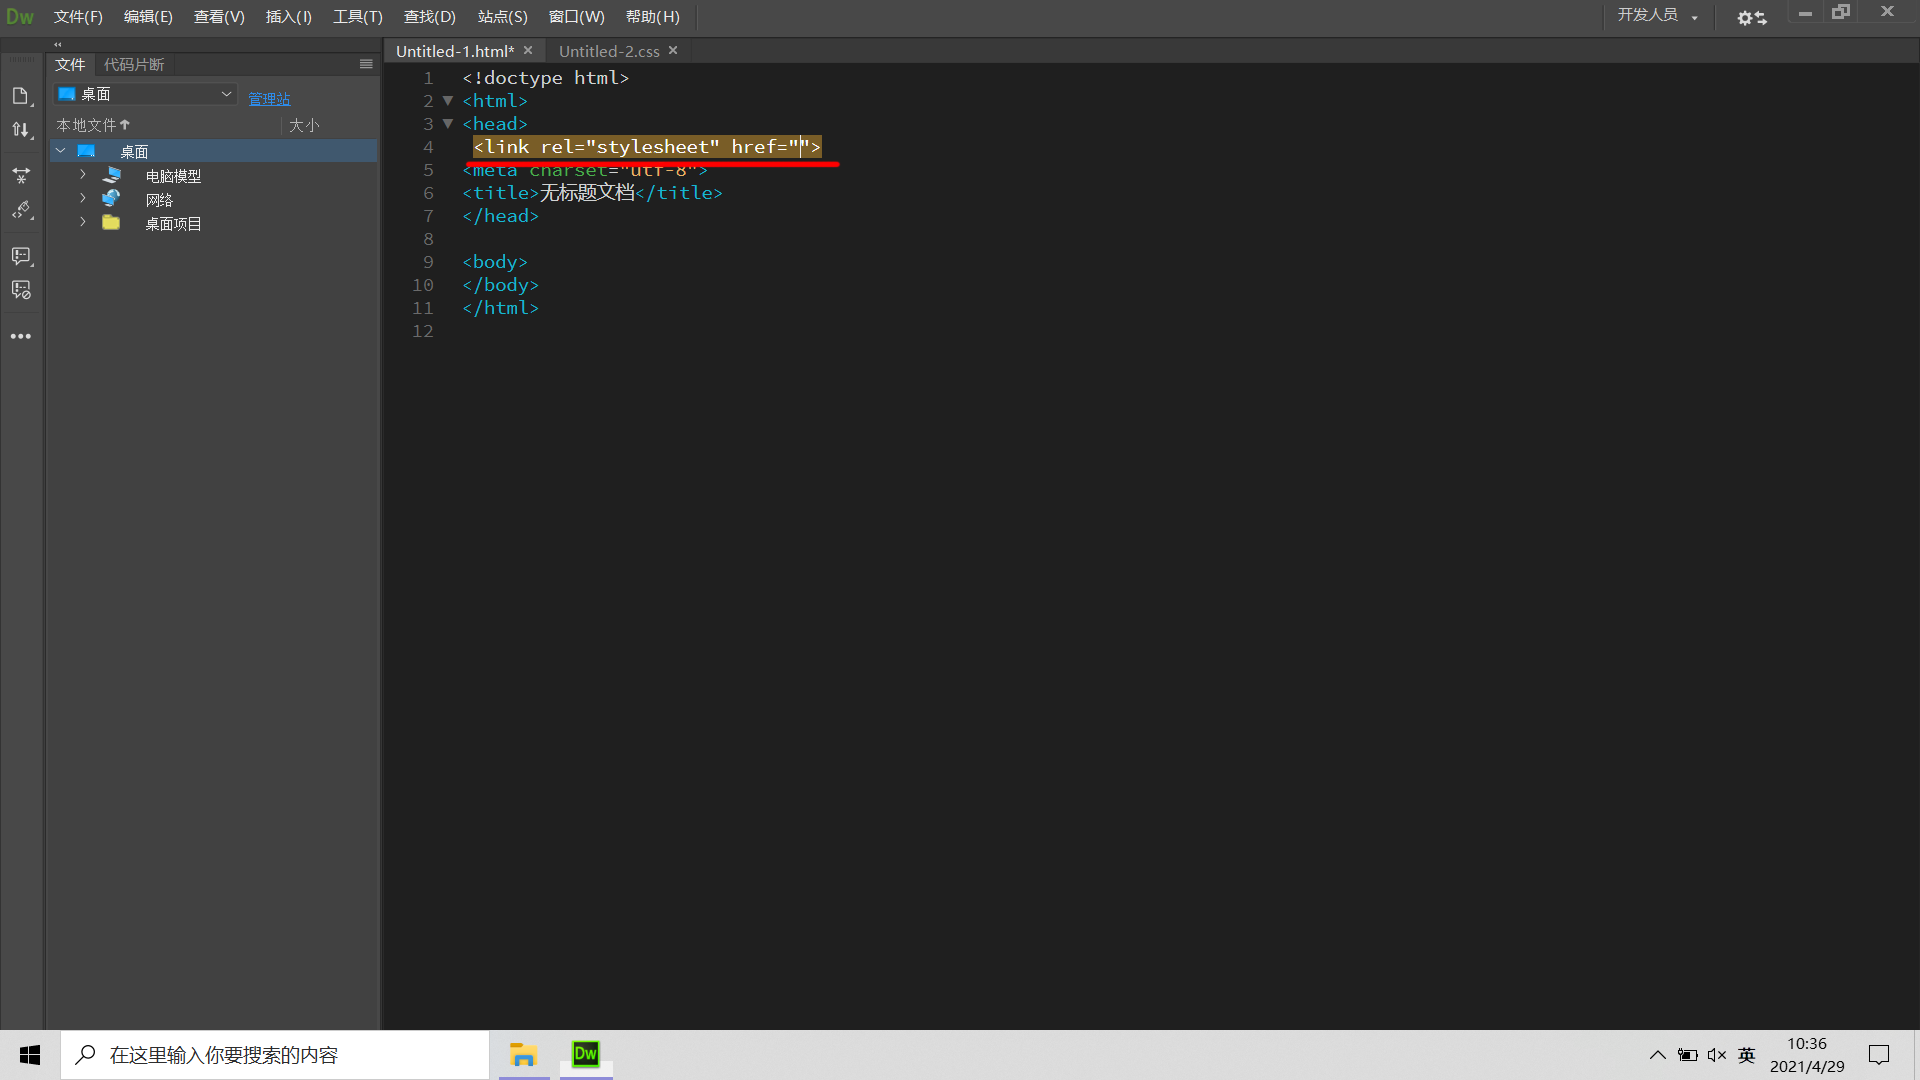Expand the 桌面项目 folder node
Image resolution: width=1920 pixels, height=1080 pixels.
coord(83,223)
